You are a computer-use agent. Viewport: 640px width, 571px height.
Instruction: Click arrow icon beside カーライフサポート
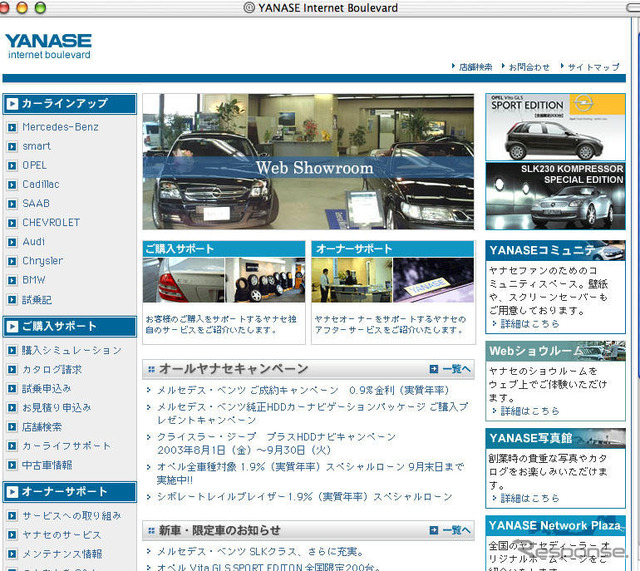12,446
